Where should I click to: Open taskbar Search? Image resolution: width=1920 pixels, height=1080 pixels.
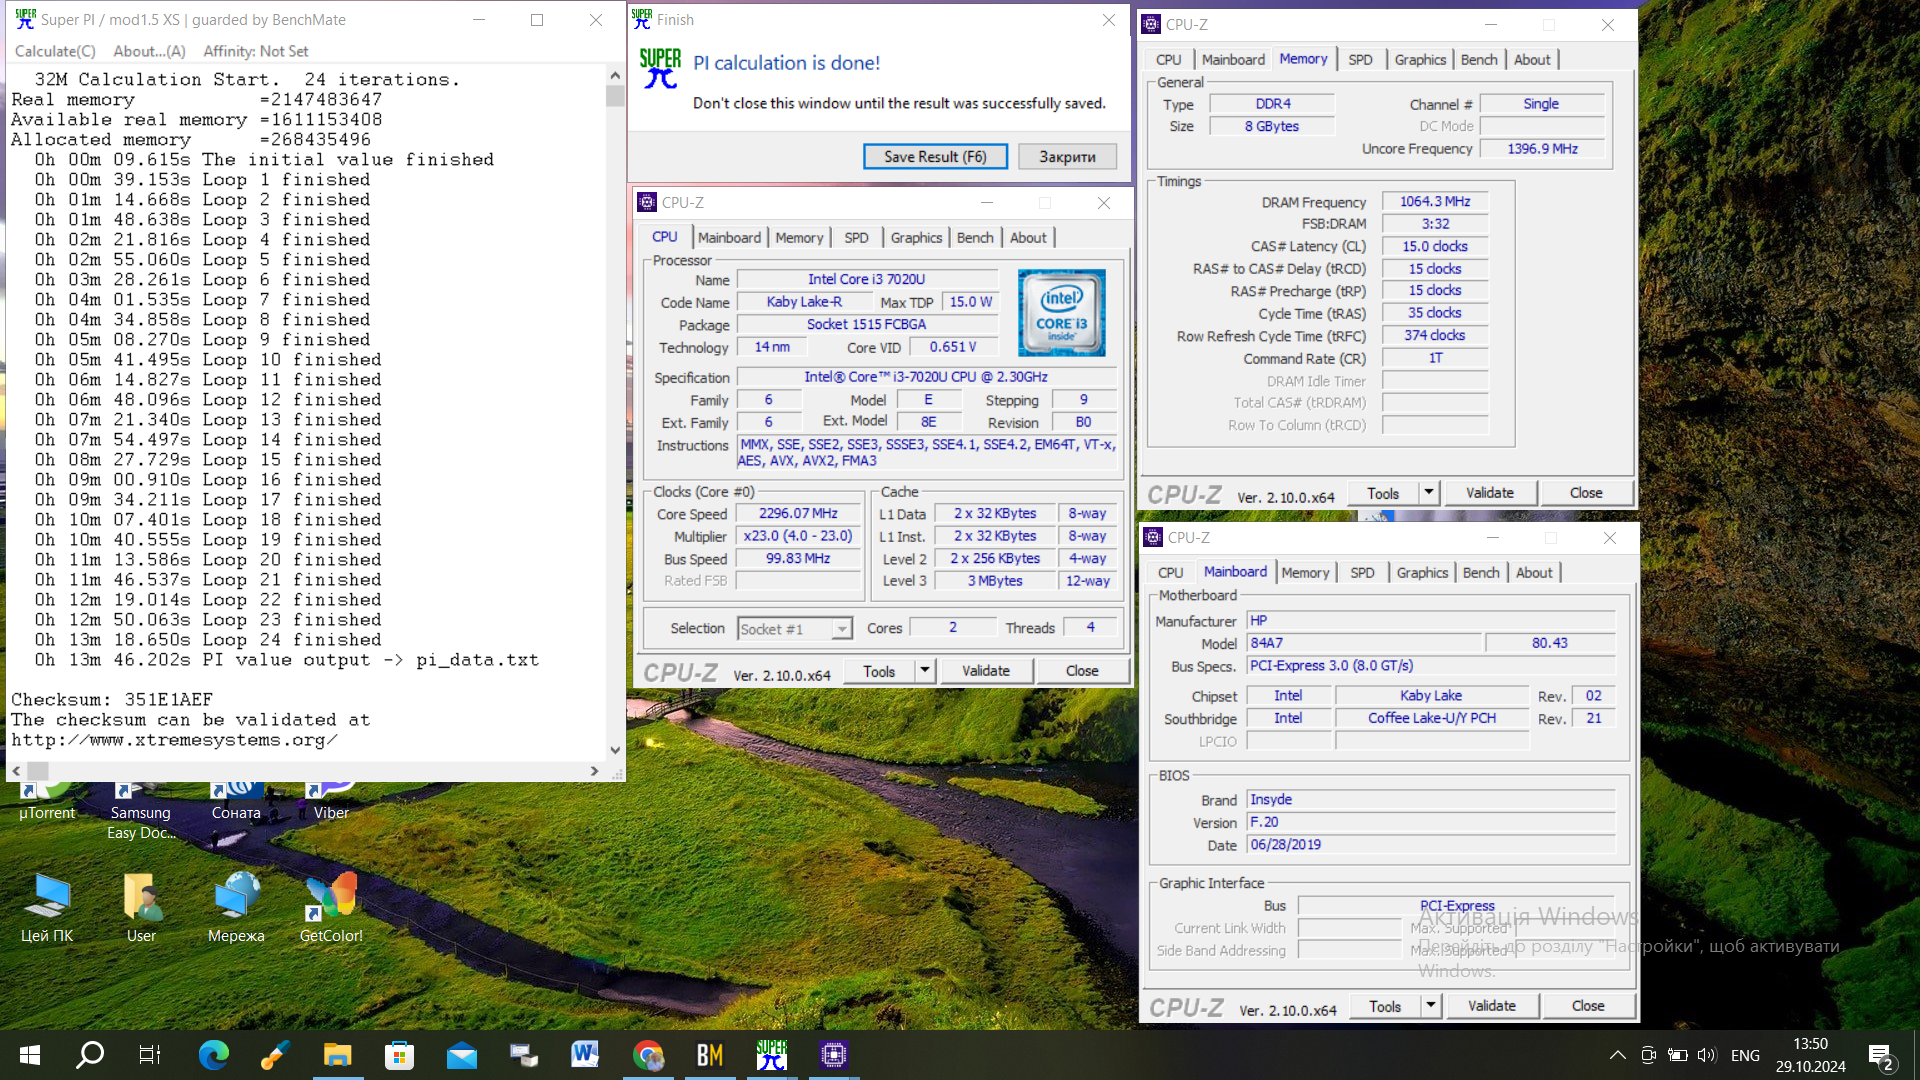coord(90,1055)
